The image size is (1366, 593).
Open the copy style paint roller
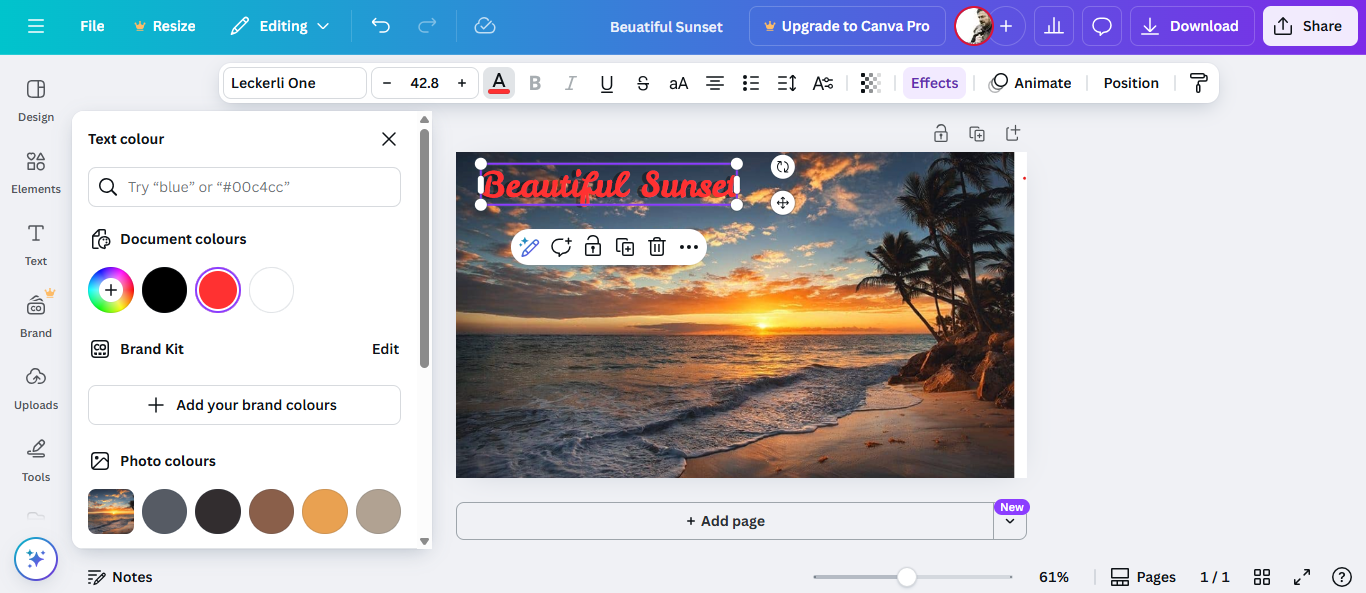point(1198,83)
